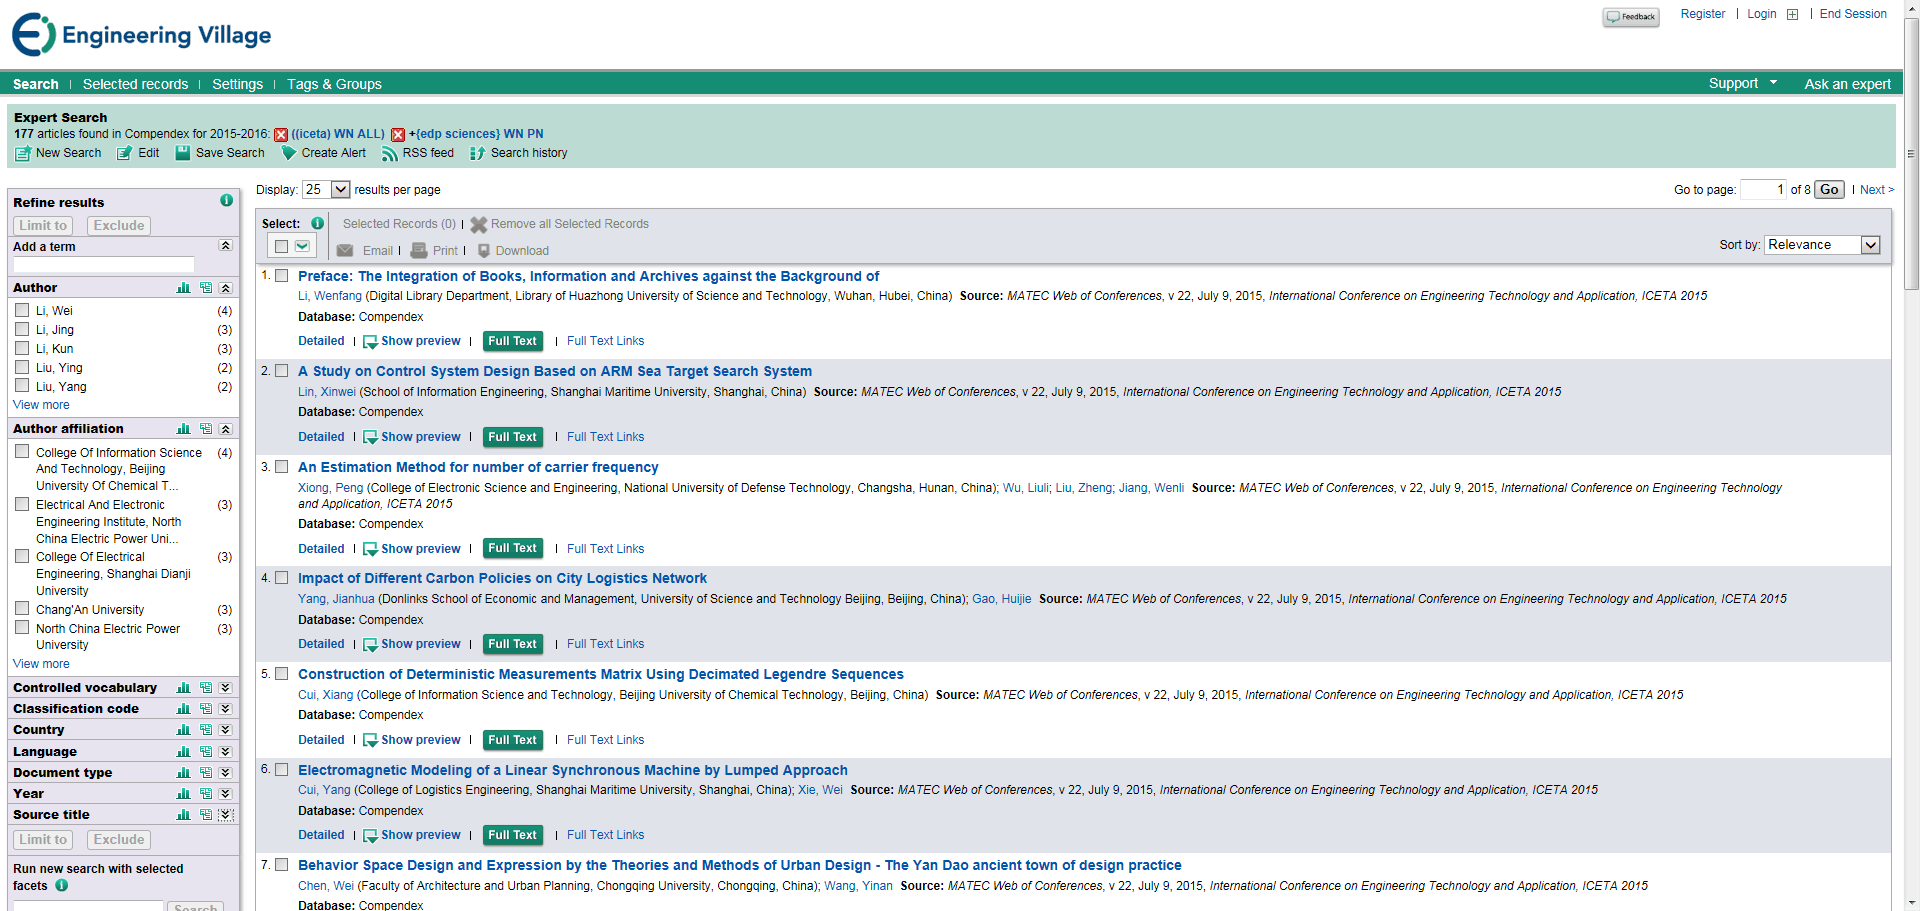
Task: Click Show preview for result 6
Action: click(x=412, y=836)
